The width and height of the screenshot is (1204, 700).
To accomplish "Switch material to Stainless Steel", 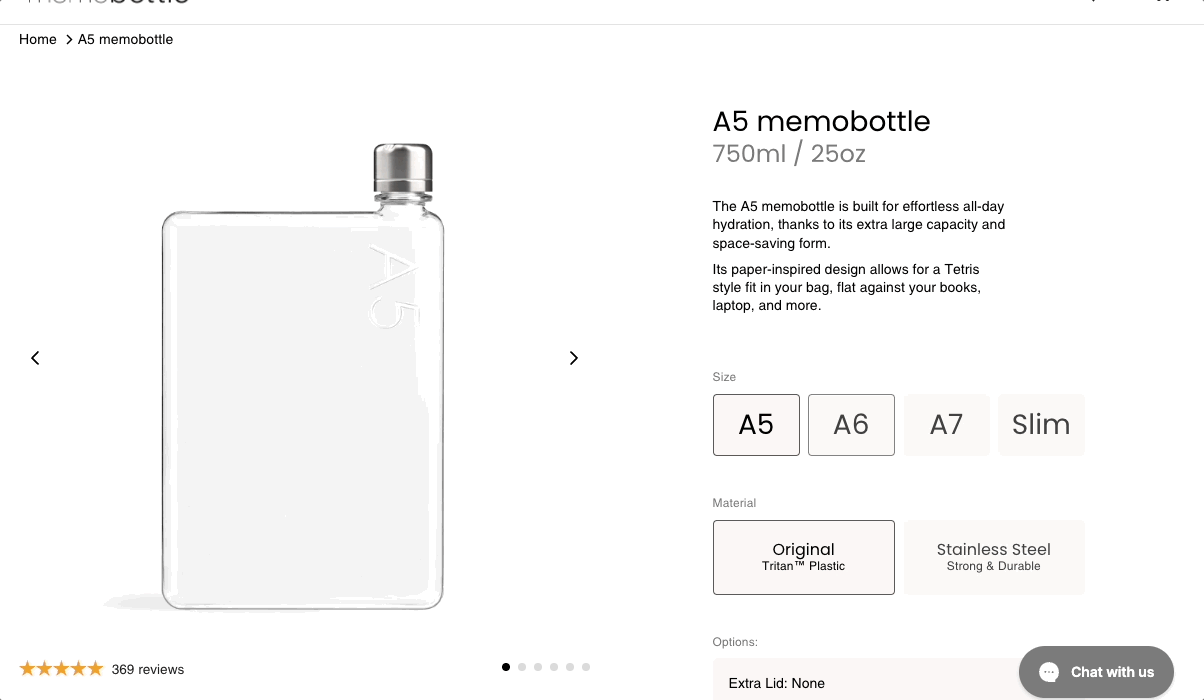I will 994,557.
